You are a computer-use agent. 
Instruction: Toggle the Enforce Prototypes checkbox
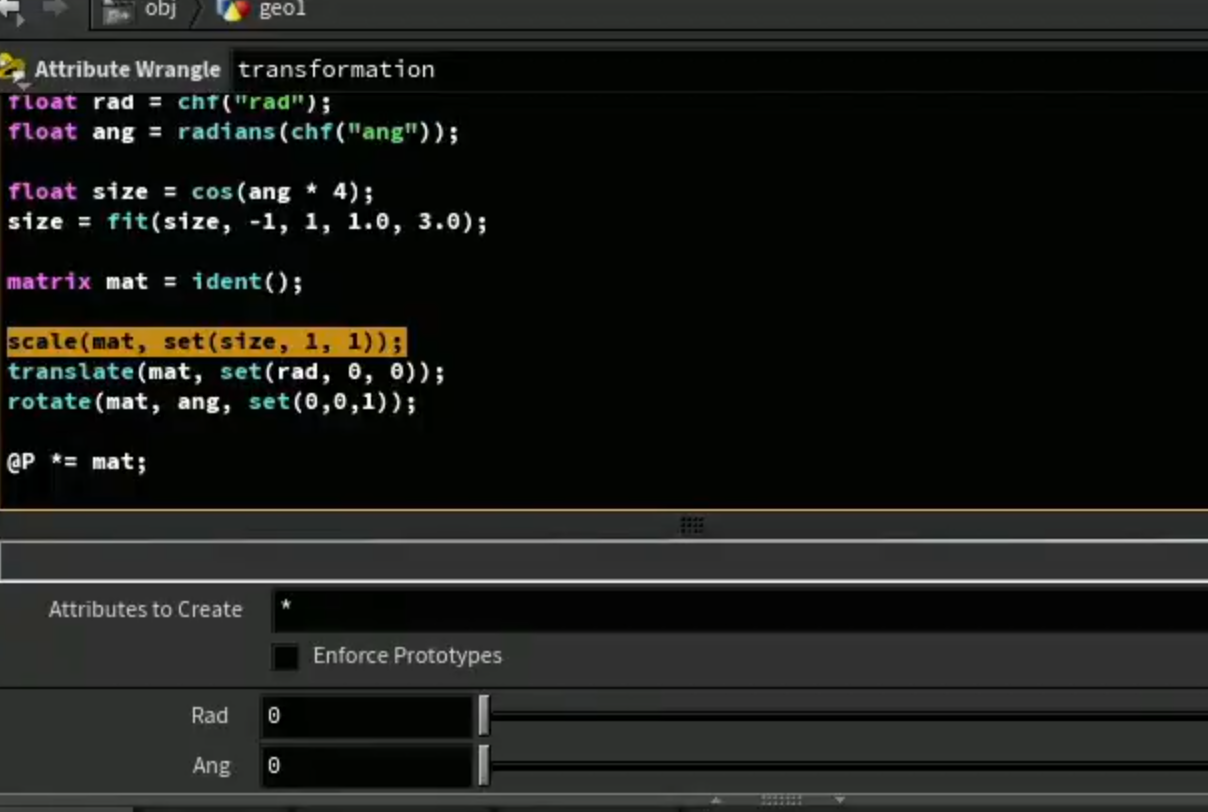[x=286, y=657]
